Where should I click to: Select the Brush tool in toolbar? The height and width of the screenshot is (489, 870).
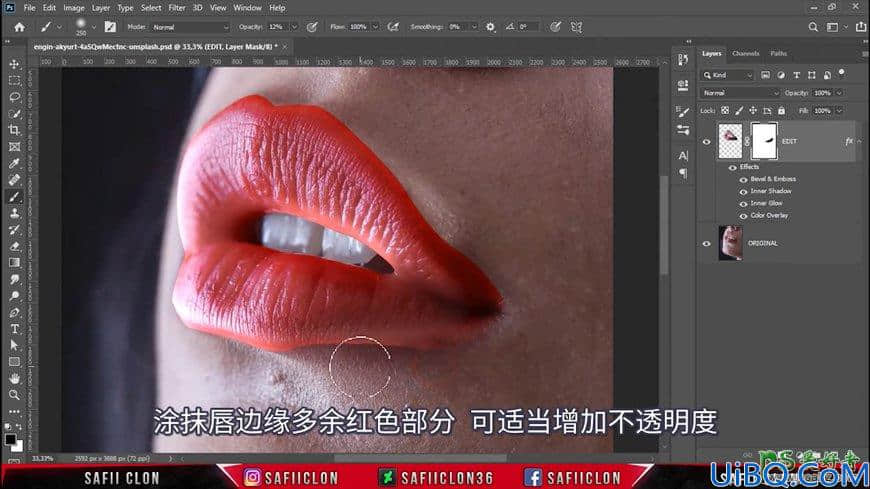14,196
